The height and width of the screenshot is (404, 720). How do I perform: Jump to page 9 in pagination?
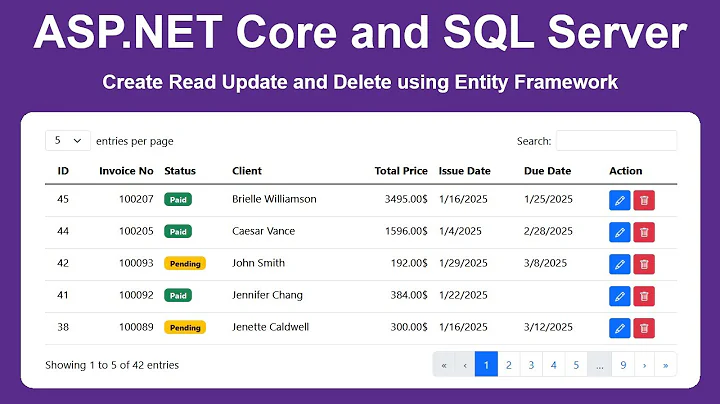(x=623, y=365)
